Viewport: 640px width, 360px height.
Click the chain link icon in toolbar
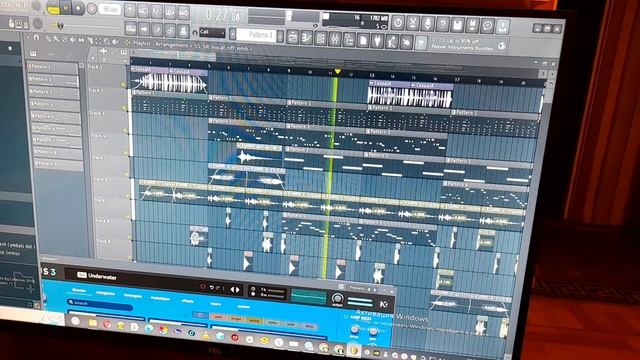click(x=170, y=30)
